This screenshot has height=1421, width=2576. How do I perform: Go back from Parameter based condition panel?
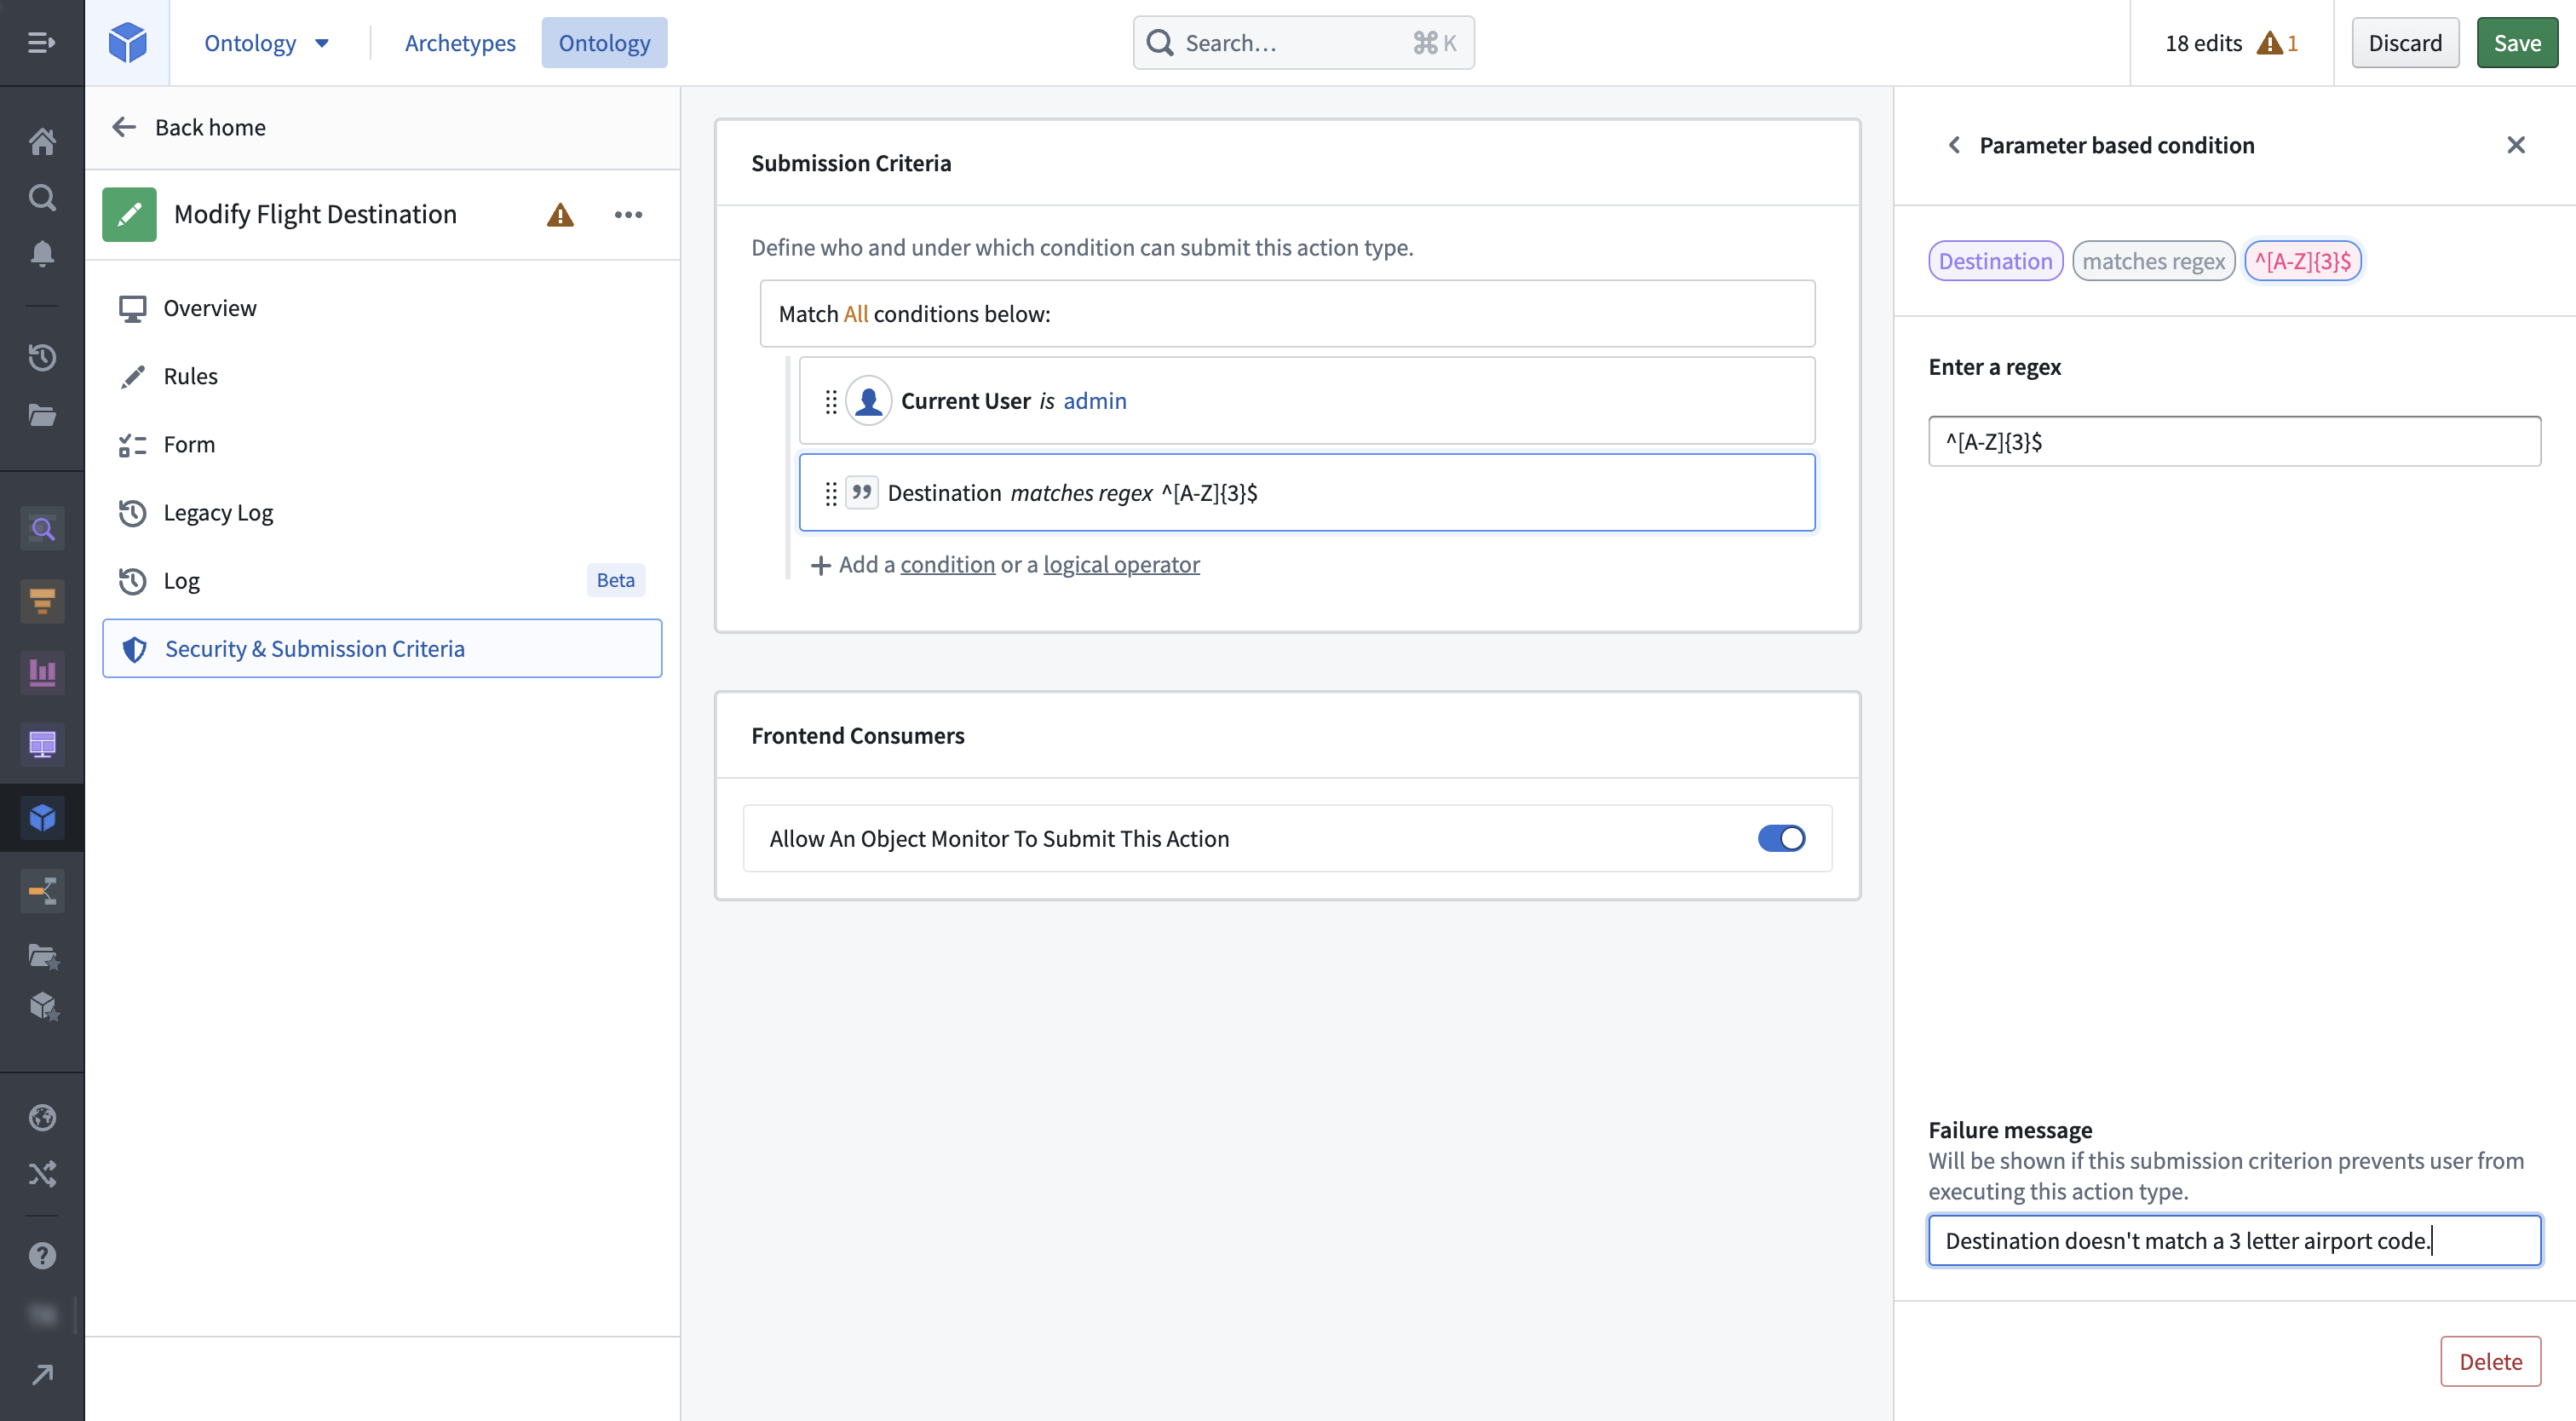[x=1953, y=145]
